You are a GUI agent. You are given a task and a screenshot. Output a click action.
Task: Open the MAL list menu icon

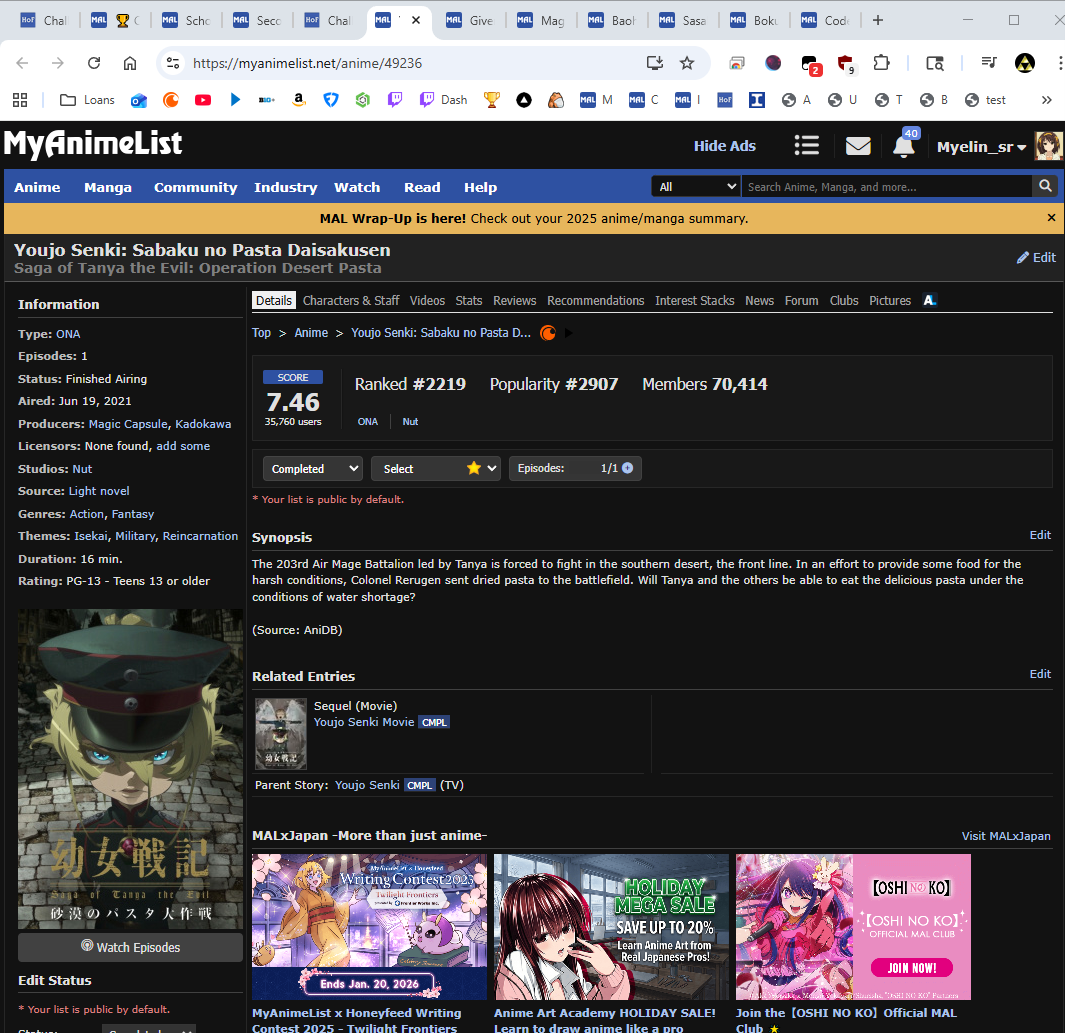click(x=806, y=145)
